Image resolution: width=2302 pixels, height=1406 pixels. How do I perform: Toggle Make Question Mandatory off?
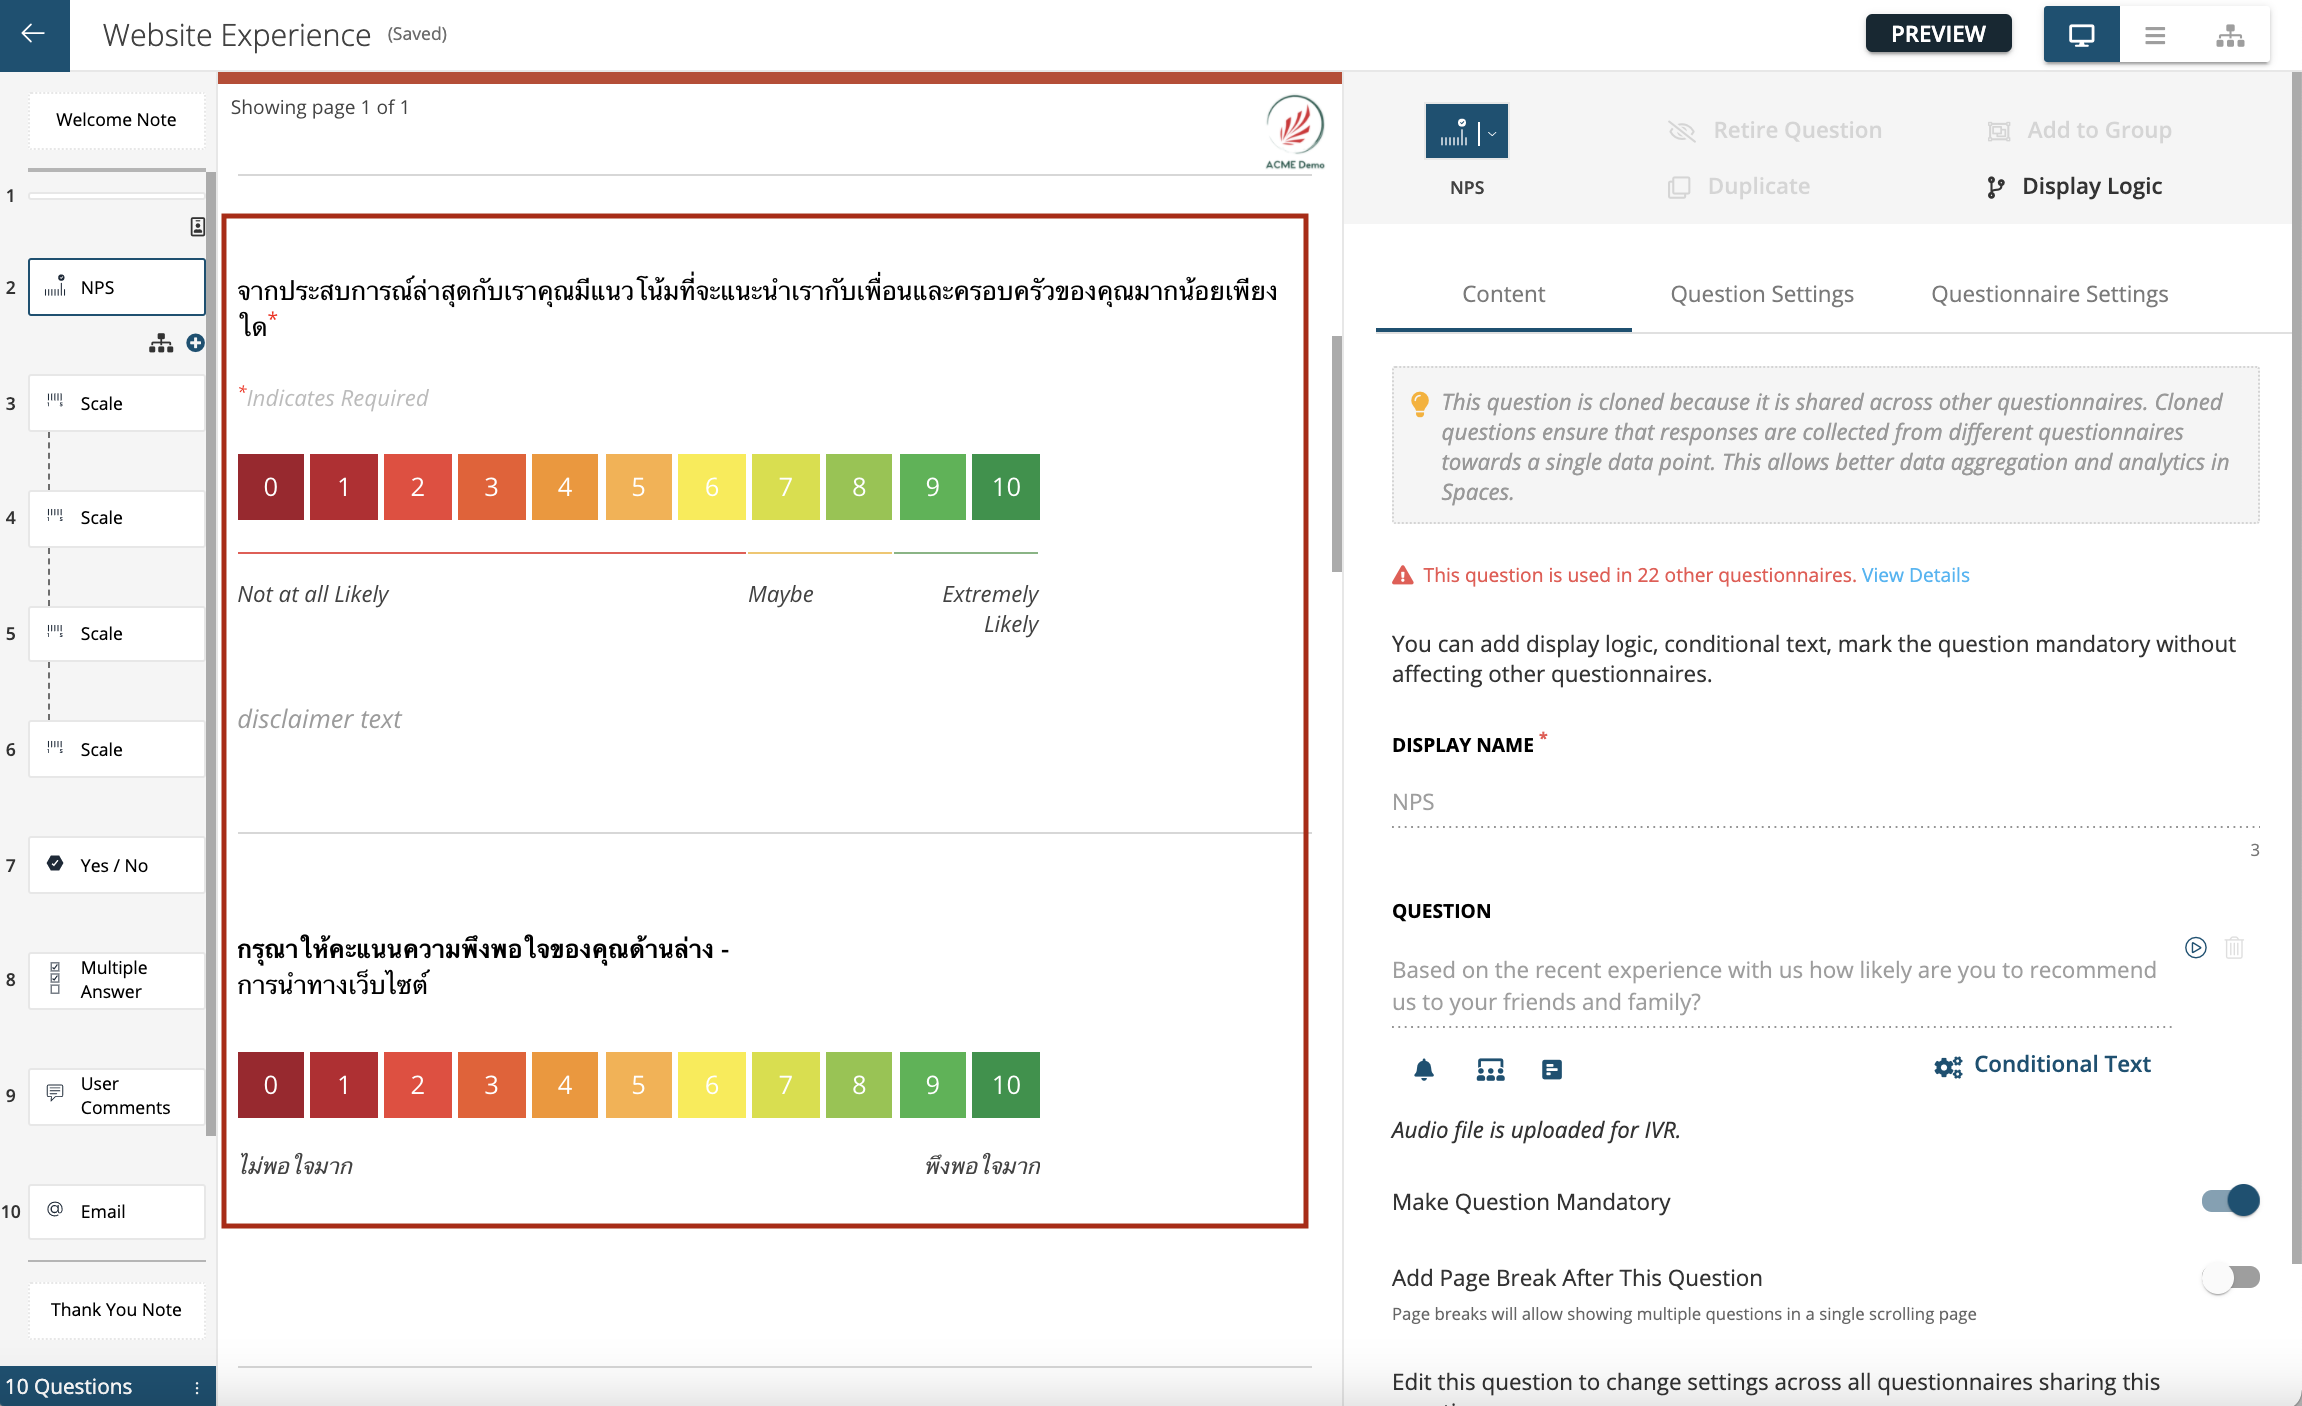click(x=2230, y=1201)
